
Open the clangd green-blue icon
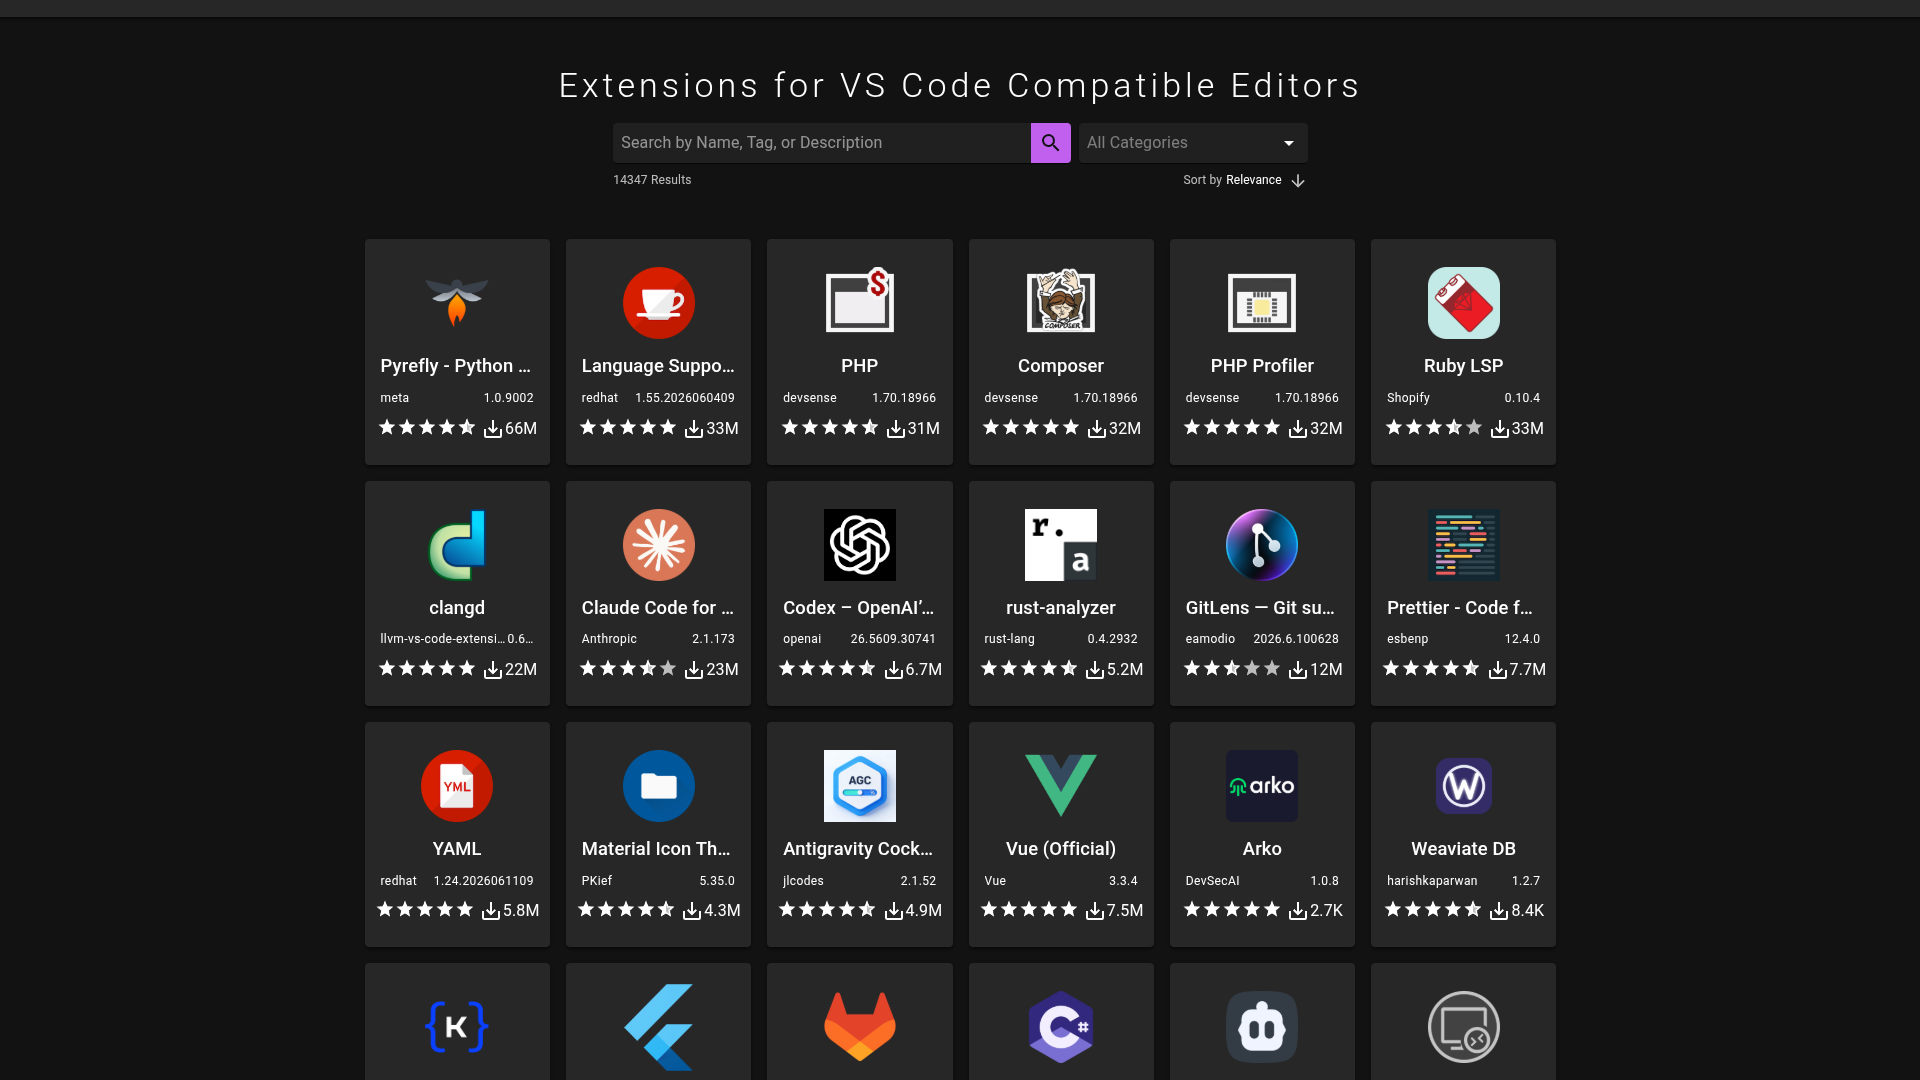(x=457, y=545)
